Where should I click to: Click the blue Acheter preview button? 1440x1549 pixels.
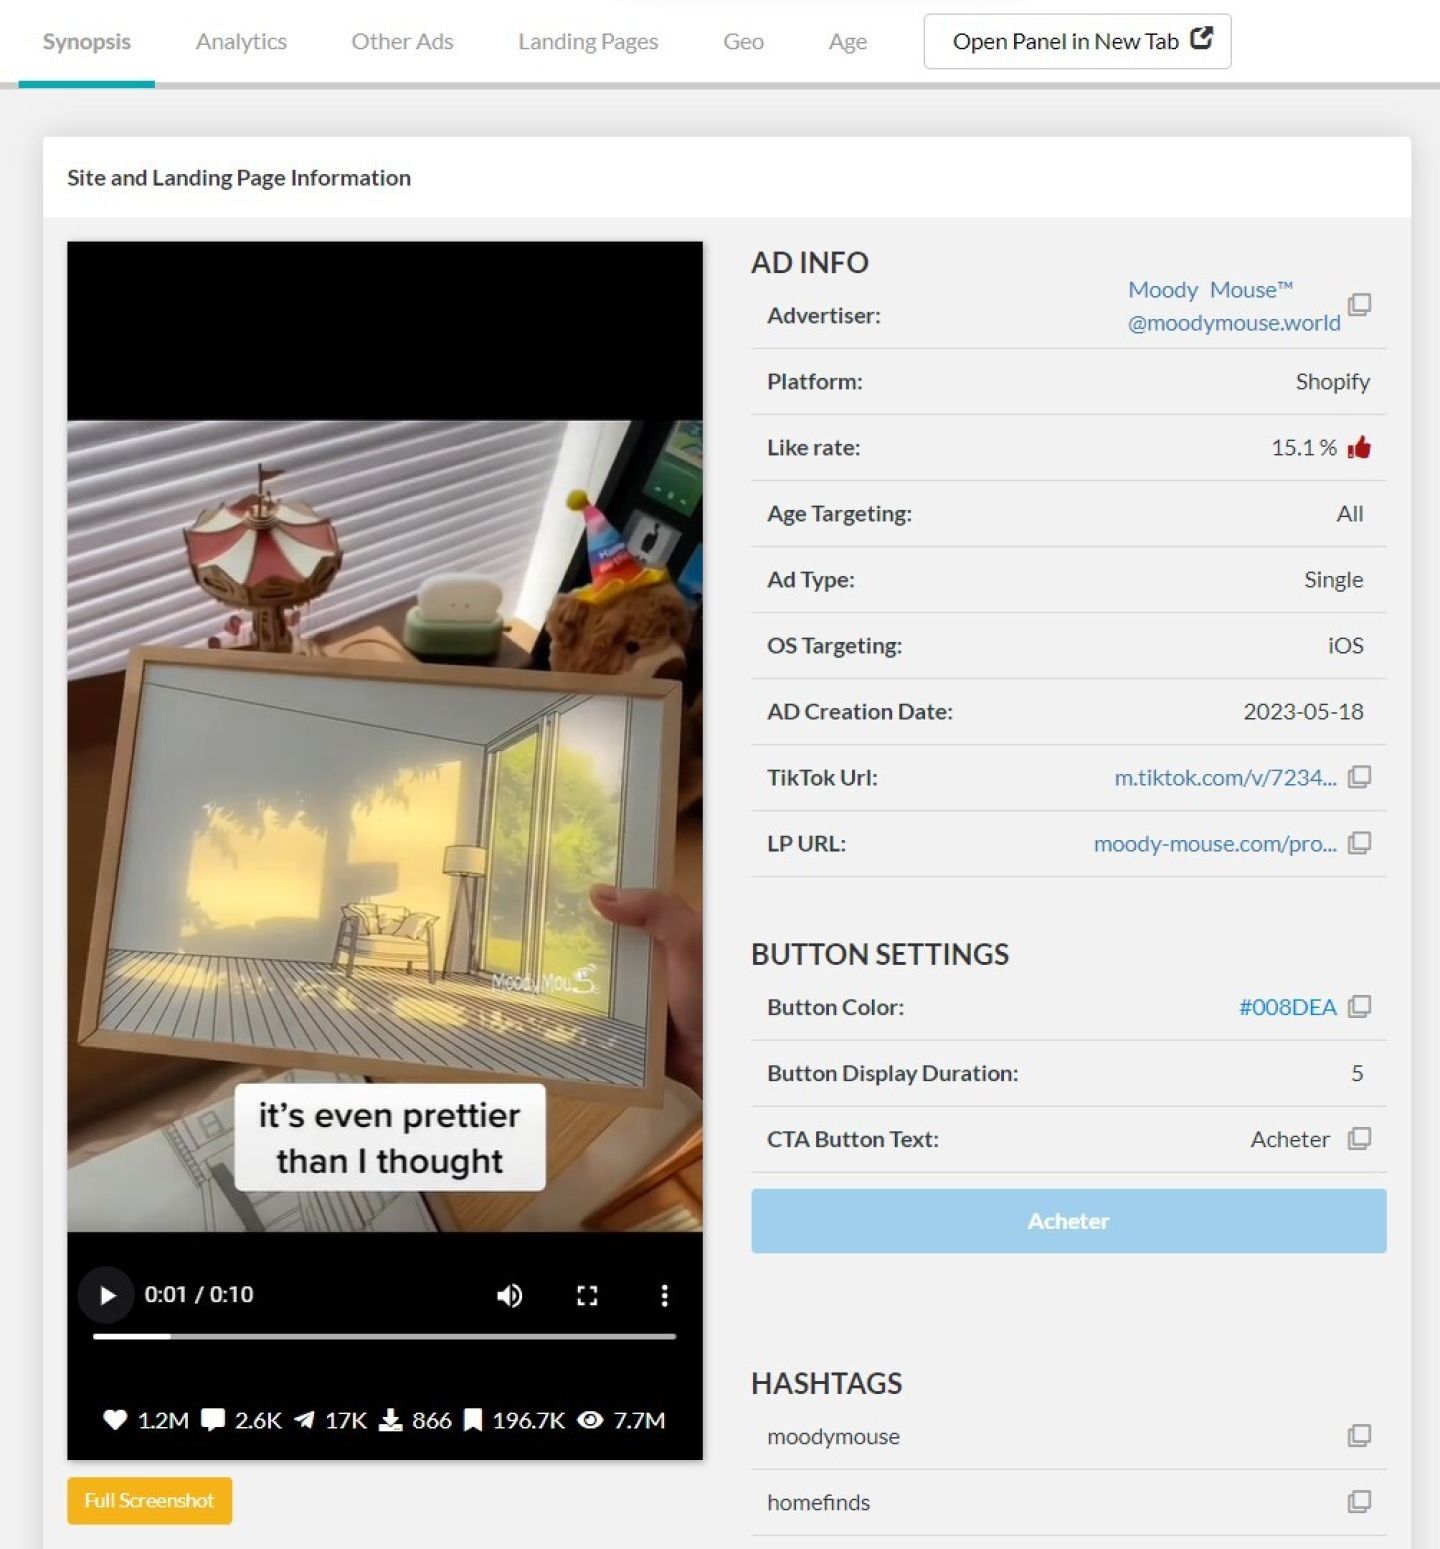1068,1221
